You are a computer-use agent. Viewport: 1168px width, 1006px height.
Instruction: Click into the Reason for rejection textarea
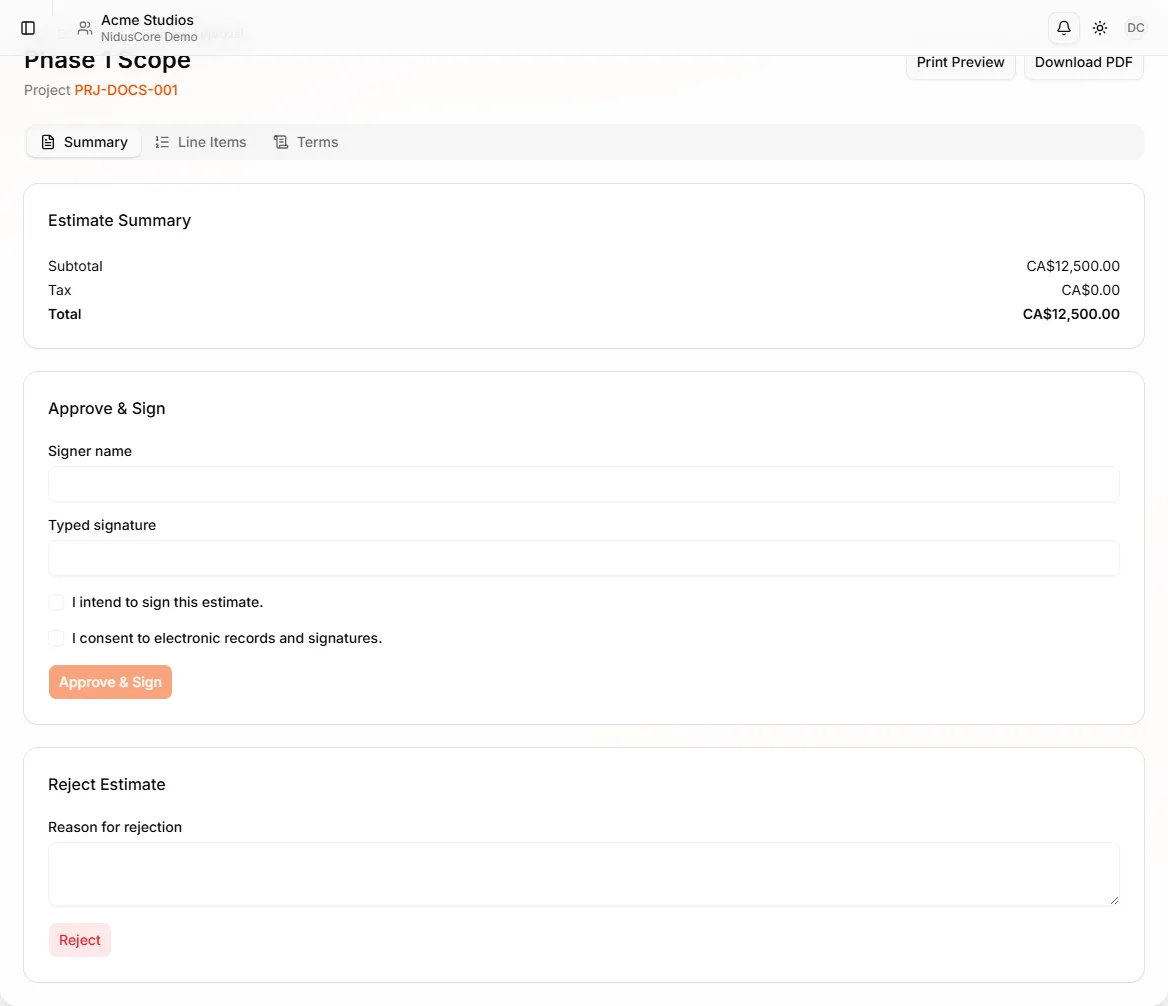(584, 874)
